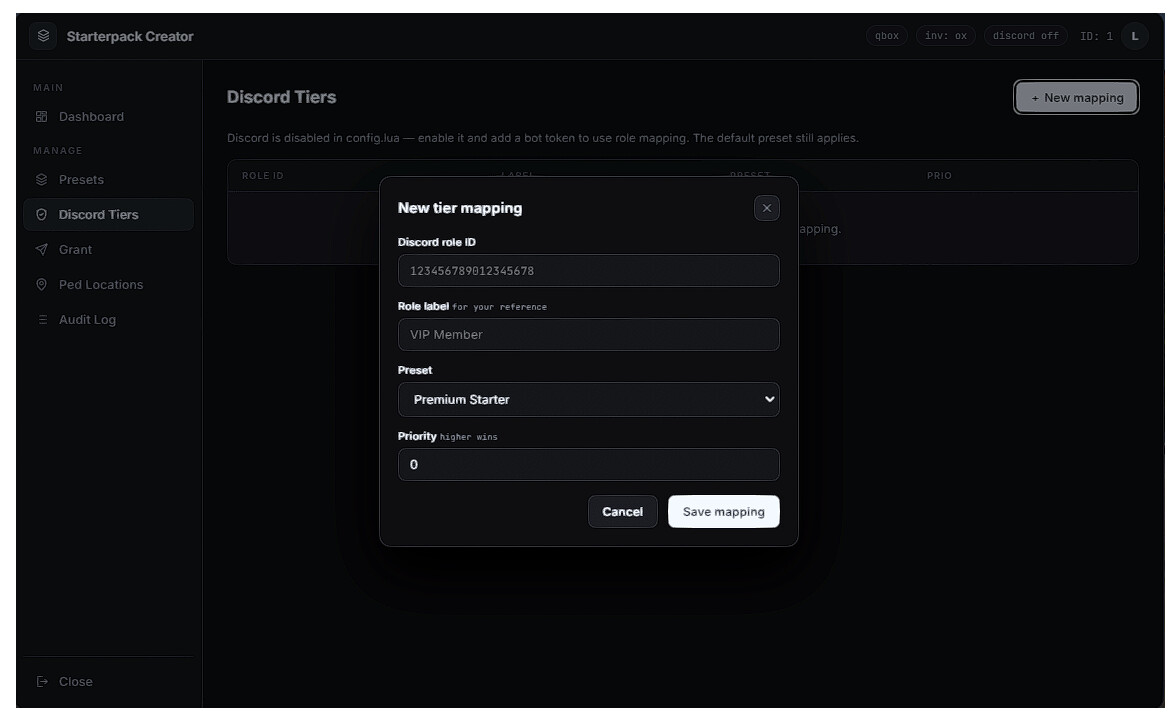The width and height of the screenshot is (1175, 716).
Task: Click the inv: ox badge
Action: pyautogui.click(x=946, y=36)
